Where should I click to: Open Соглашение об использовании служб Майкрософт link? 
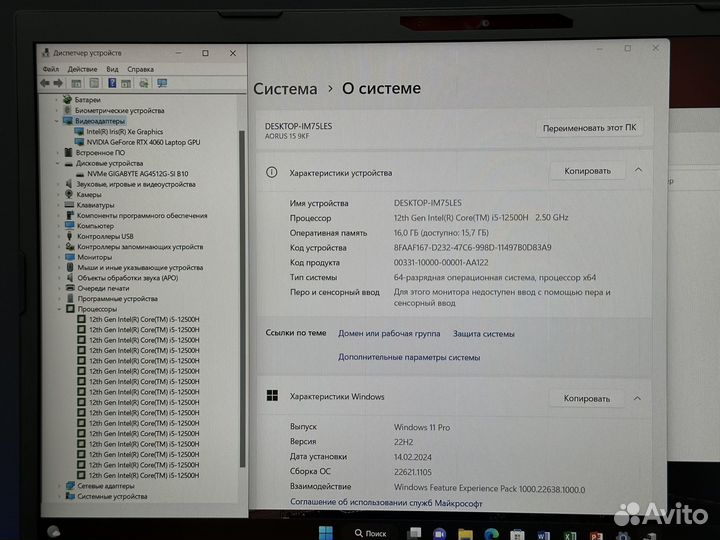[x=386, y=503]
